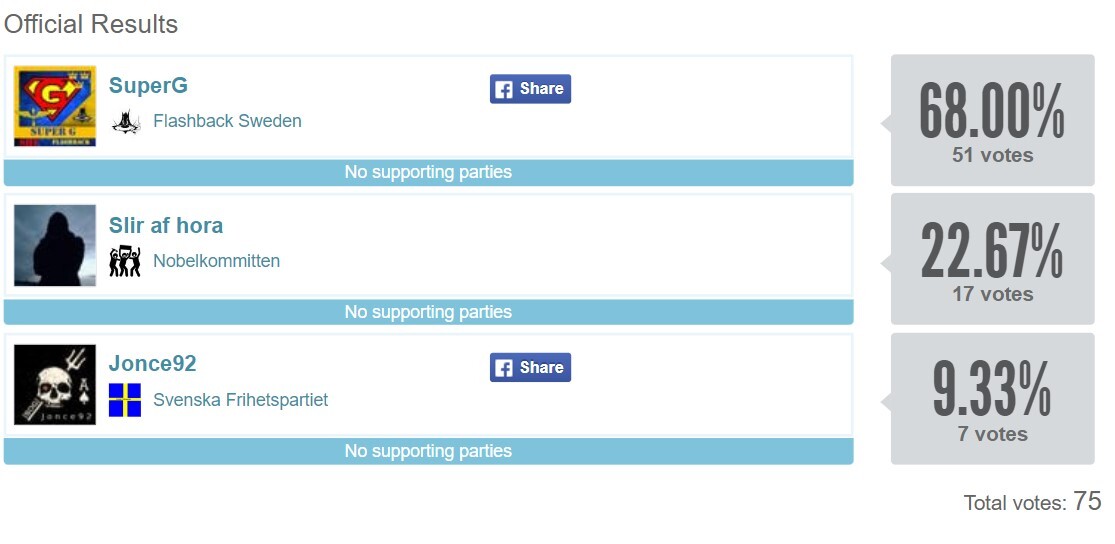Viewport: 1115px width, 544px height.
Task: Click the Flashback Sweden party icon
Action: 125,122
